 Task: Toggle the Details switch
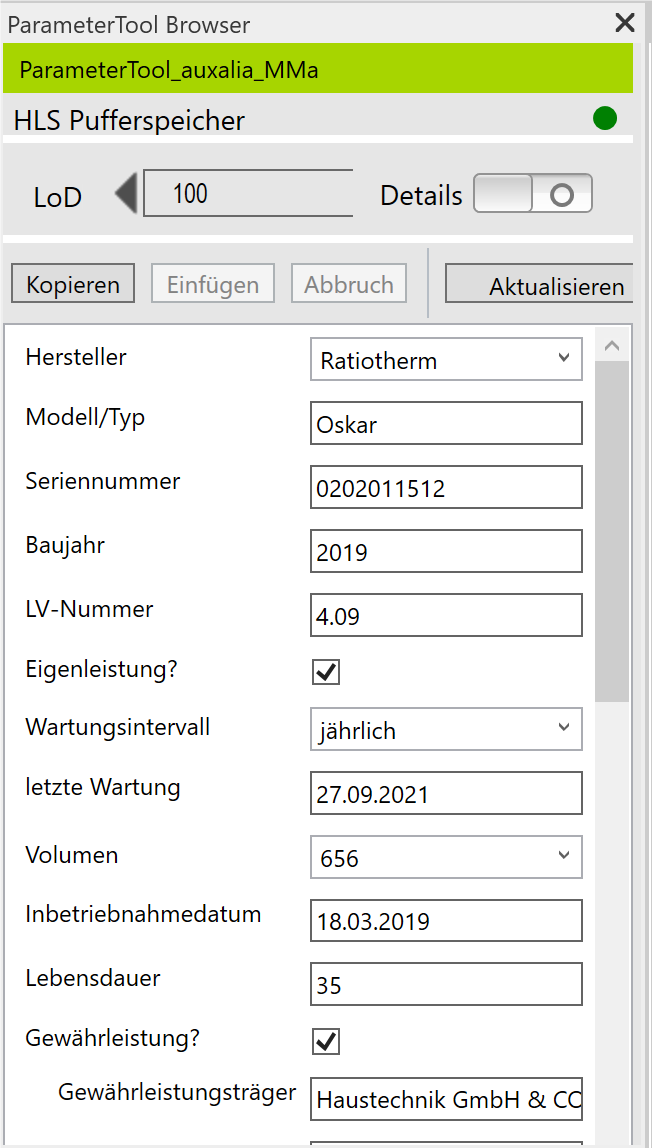pos(533,194)
